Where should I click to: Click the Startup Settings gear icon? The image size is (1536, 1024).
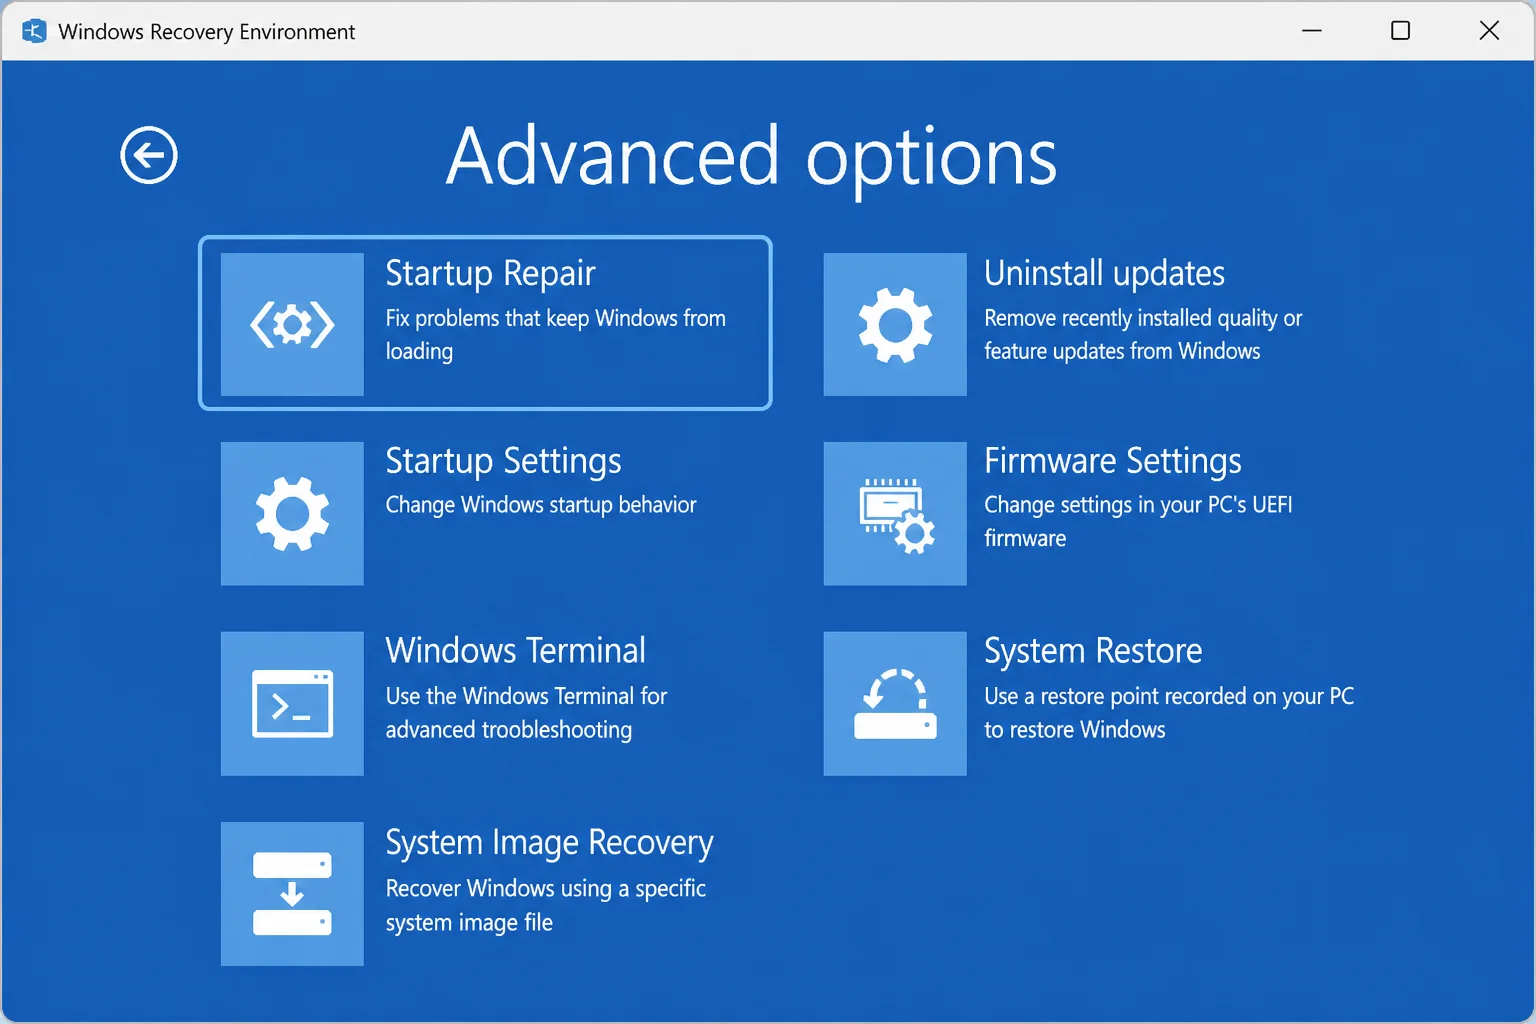coord(292,513)
